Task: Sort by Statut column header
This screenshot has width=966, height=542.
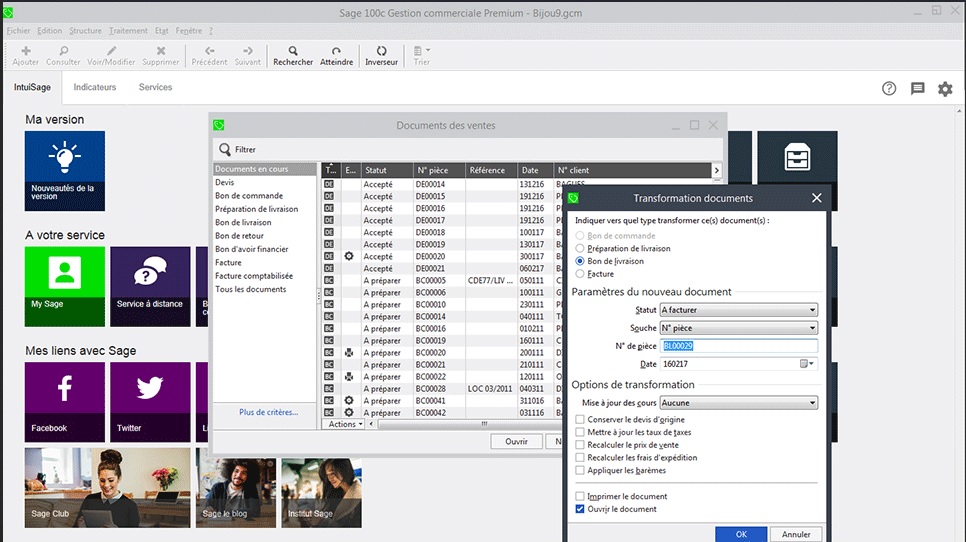Action: tap(386, 171)
